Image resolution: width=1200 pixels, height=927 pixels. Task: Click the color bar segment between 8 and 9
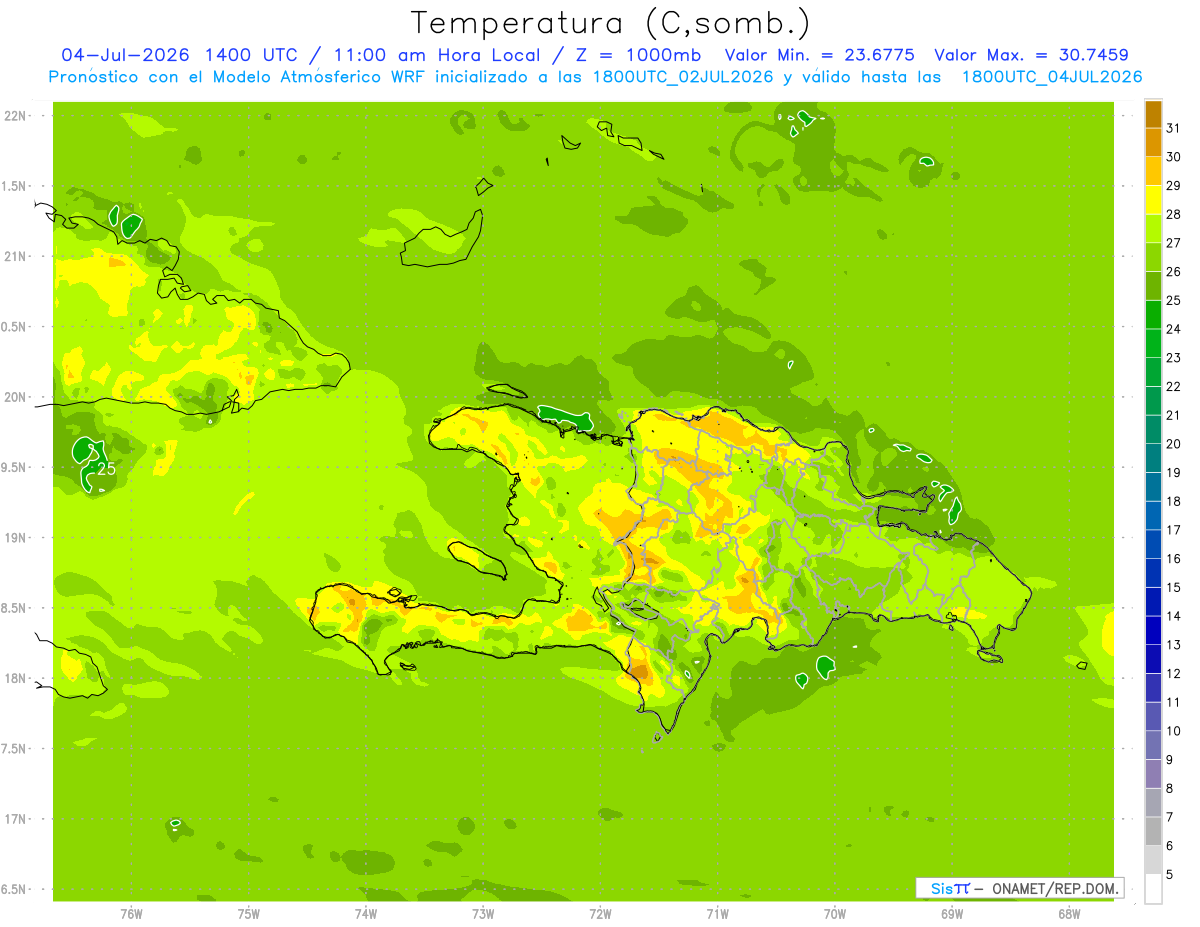[1153, 773]
